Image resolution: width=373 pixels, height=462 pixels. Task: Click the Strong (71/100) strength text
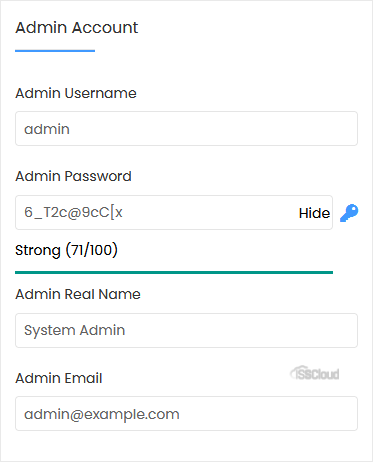click(66, 250)
